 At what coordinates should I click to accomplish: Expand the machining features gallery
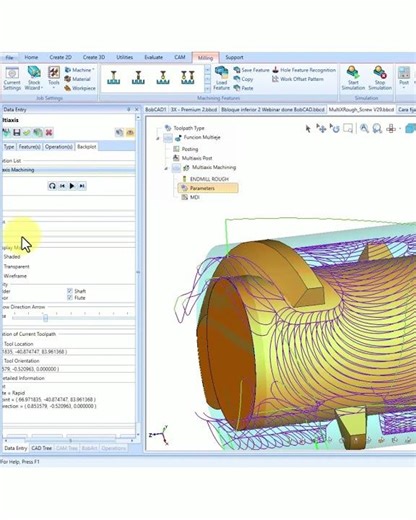(x=207, y=89)
